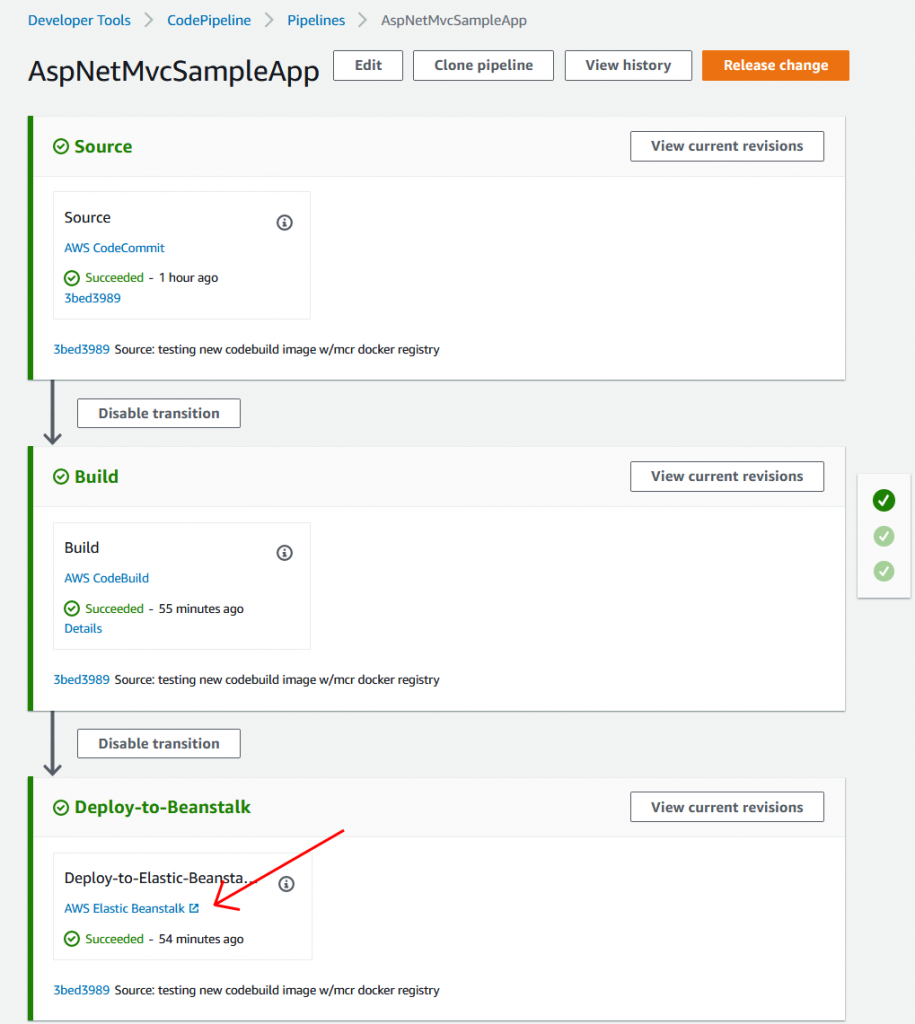Click the Deploy-to-Beanstalk stage heading
The image size is (915, 1024).
click(x=163, y=808)
